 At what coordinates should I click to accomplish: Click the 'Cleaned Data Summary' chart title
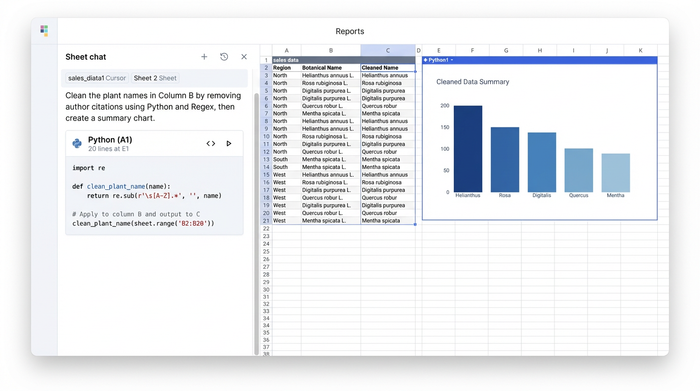click(472, 82)
